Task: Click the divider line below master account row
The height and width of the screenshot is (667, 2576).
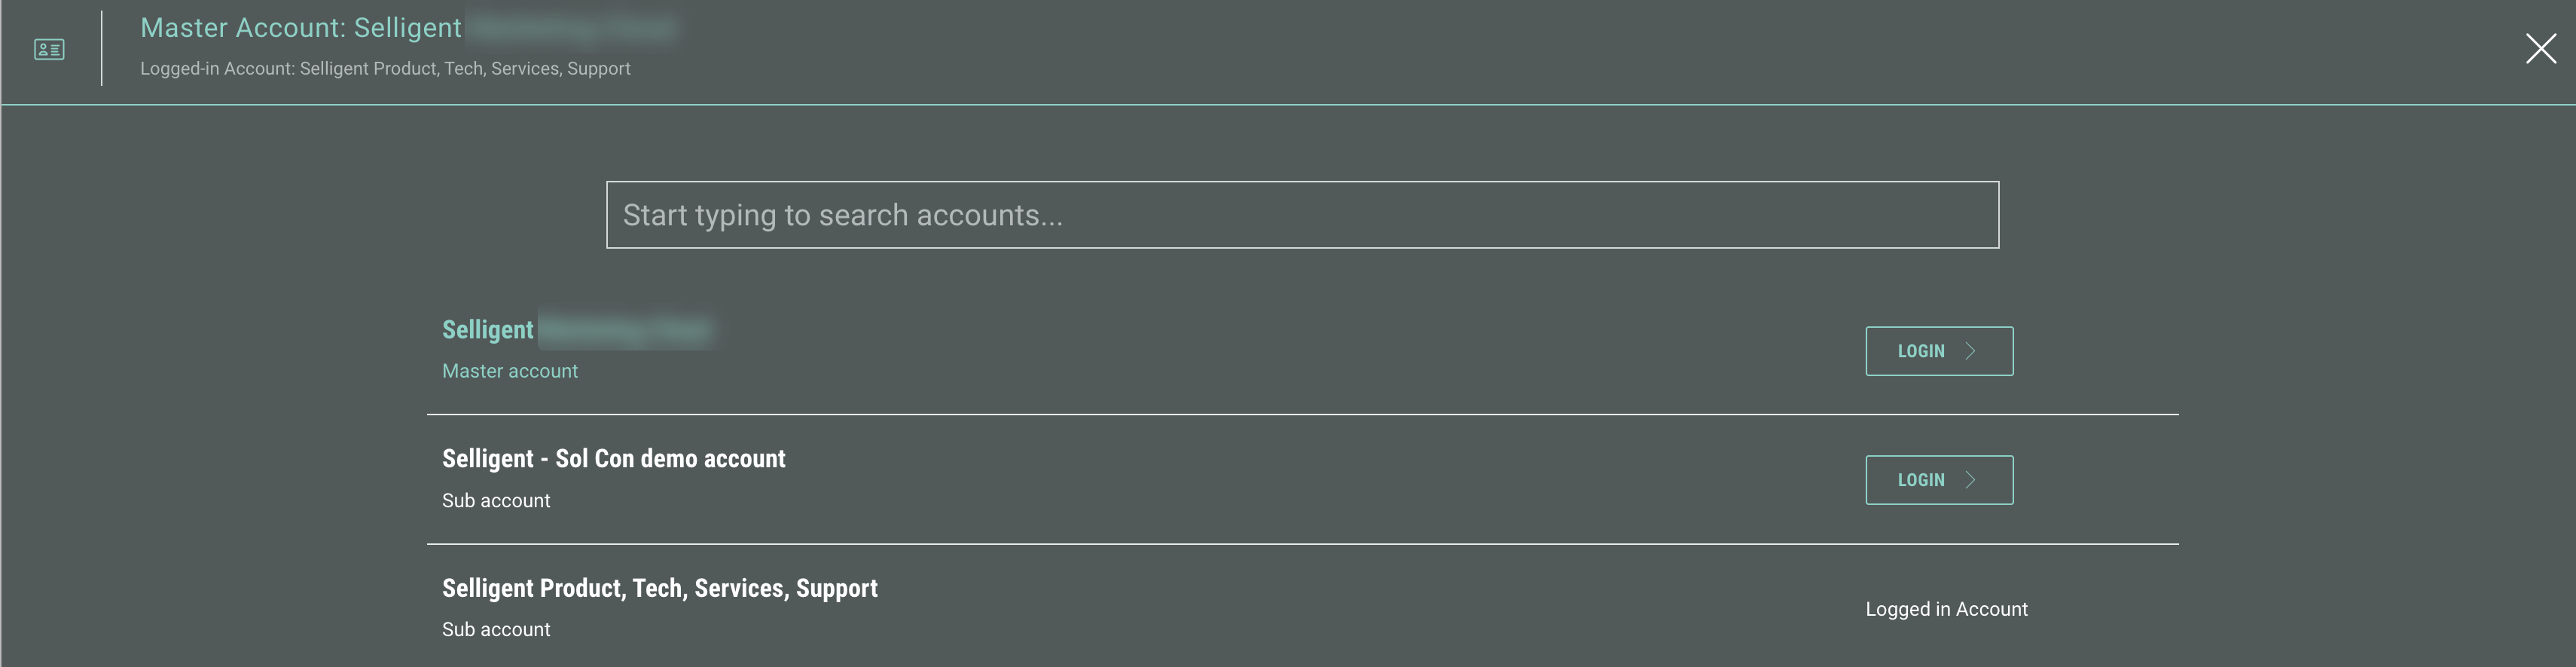Action: pos(1302,414)
